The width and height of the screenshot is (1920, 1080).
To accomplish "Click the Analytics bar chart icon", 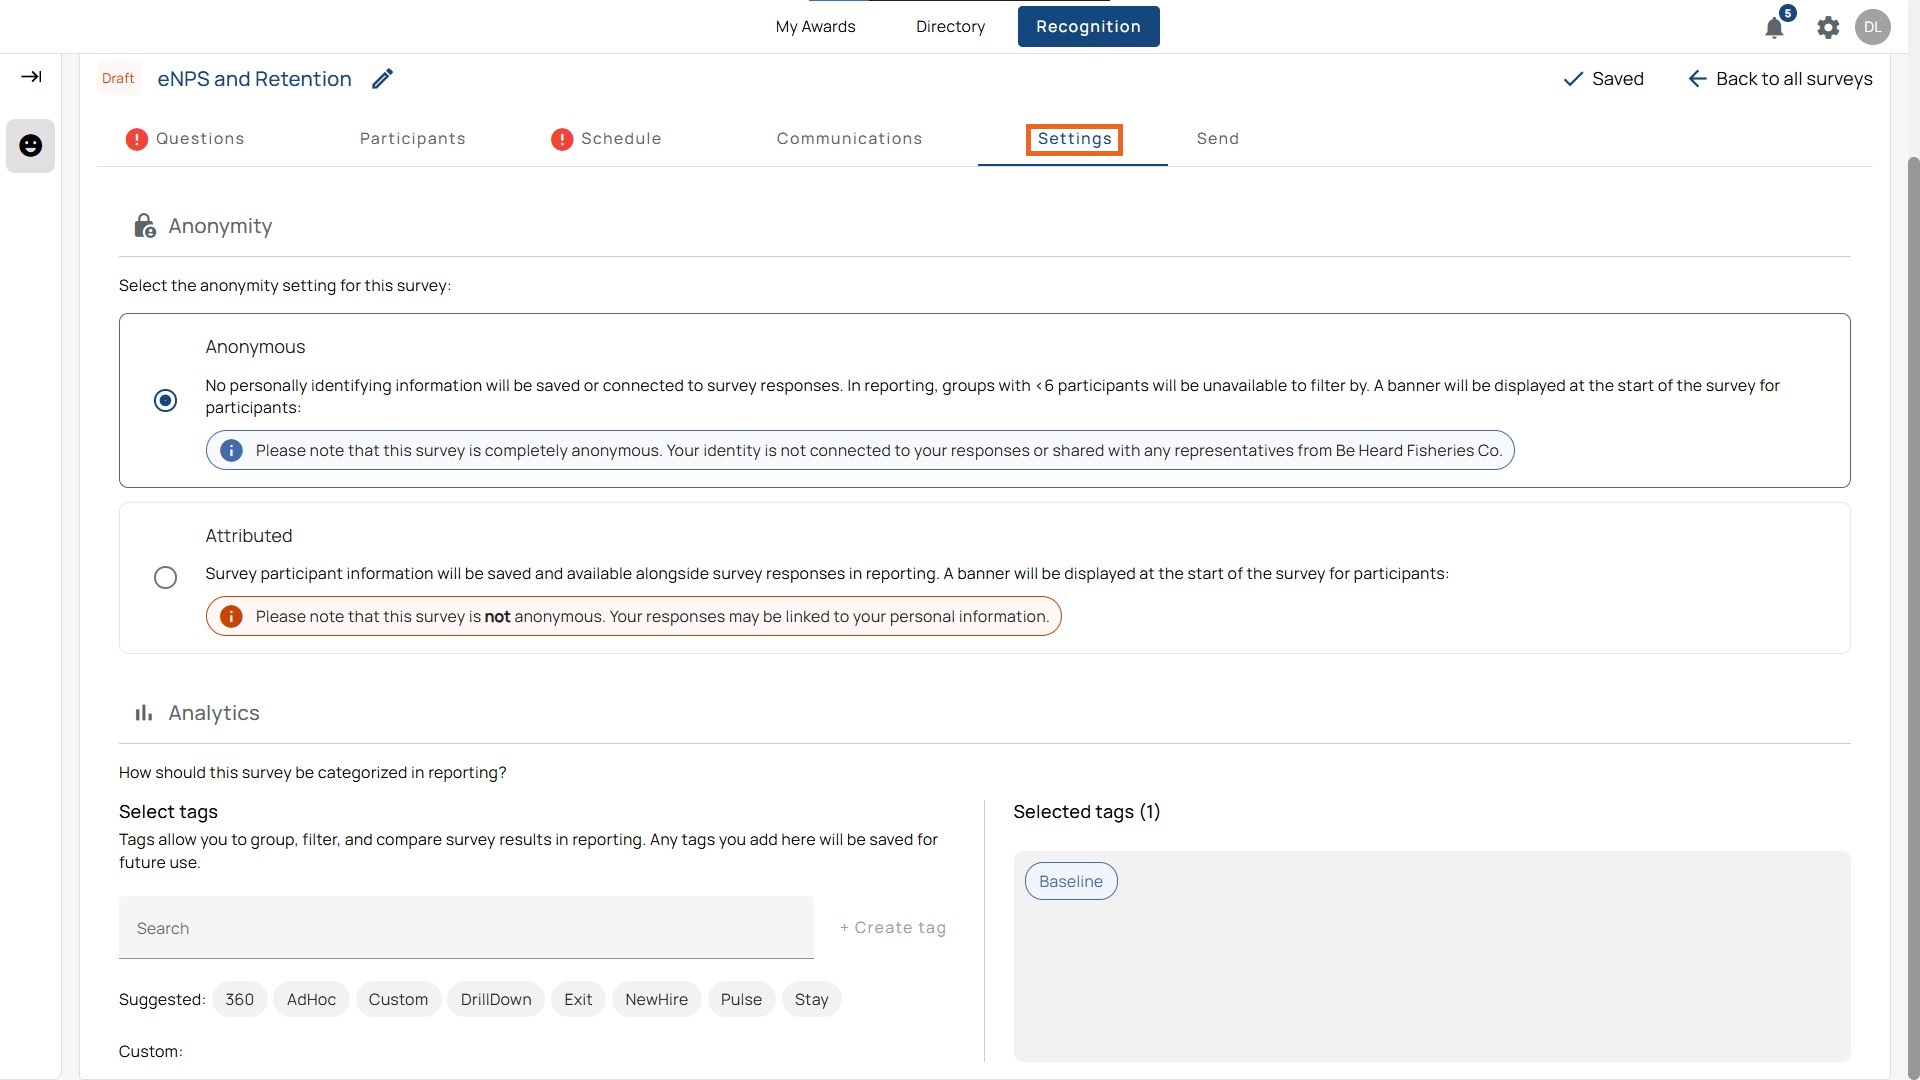I will [x=144, y=713].
